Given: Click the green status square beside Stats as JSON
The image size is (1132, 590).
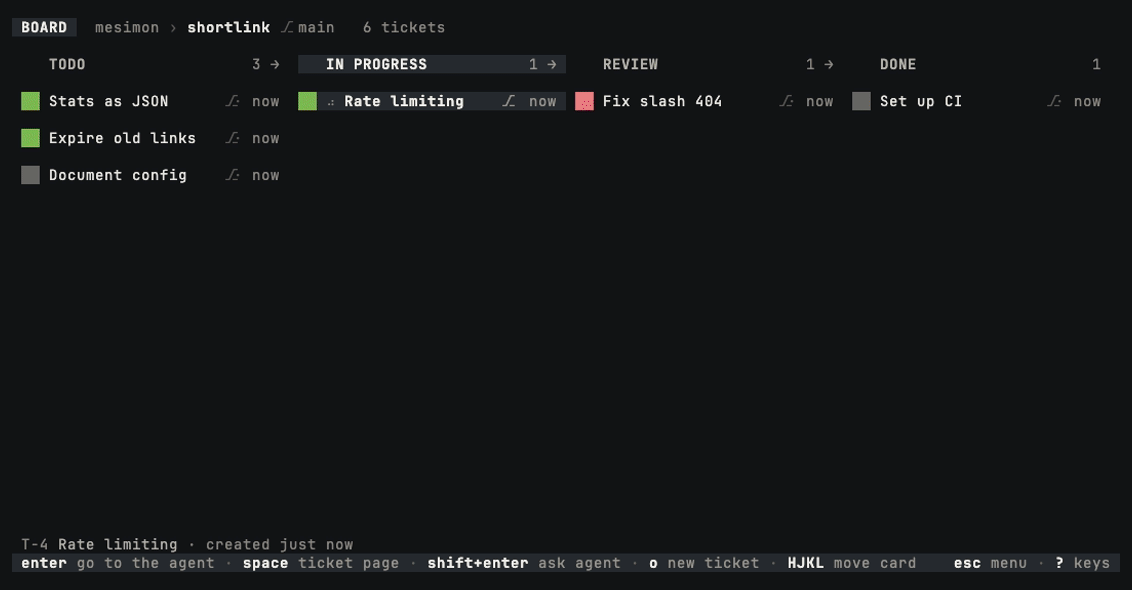Looking at the screenshot, I should [x=30, y=101].
